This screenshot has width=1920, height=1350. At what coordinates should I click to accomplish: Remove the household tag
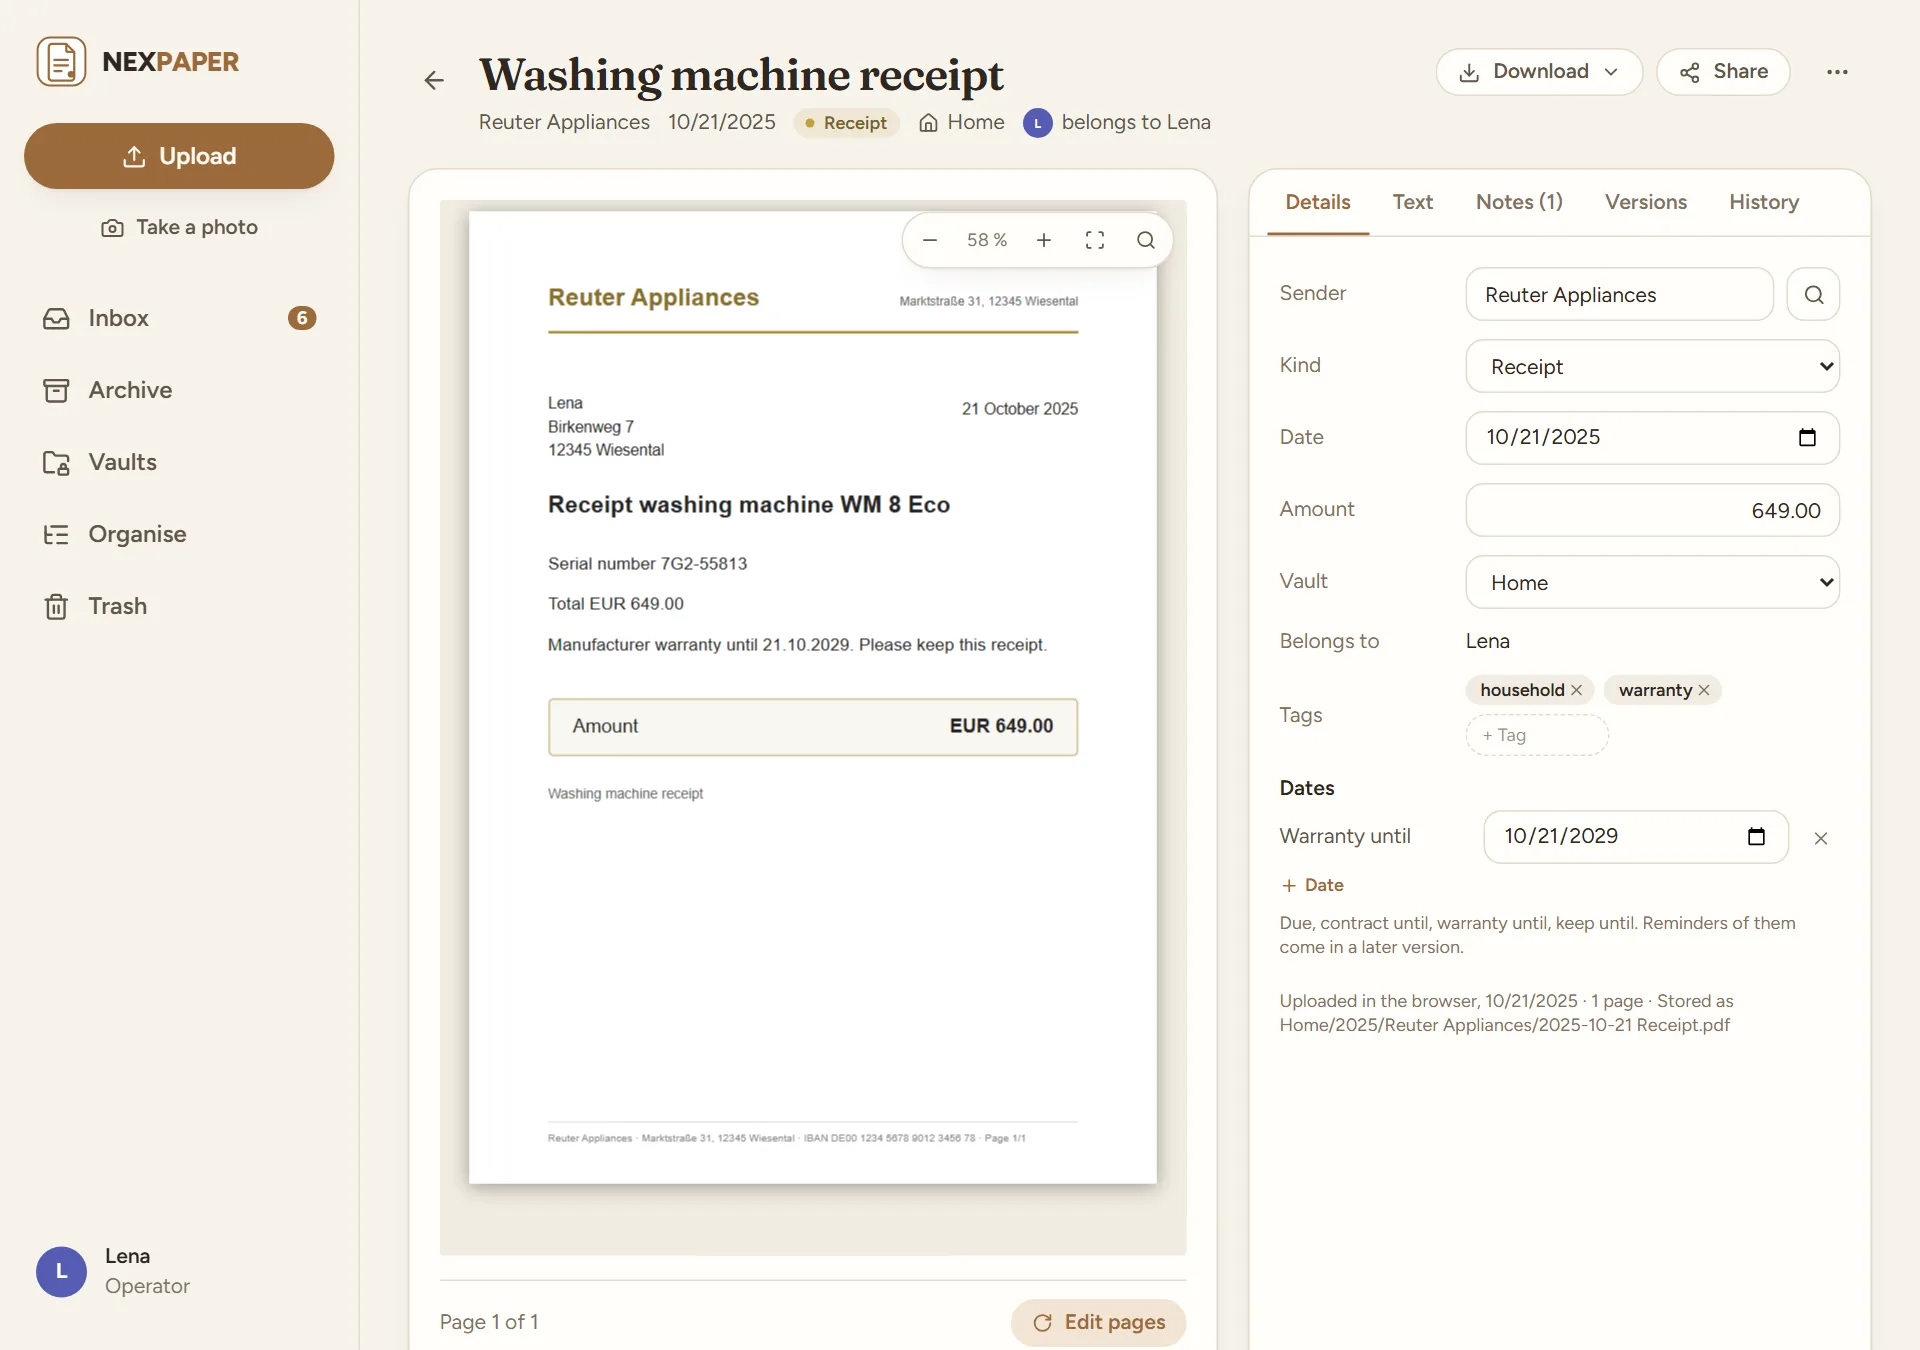1577,690
